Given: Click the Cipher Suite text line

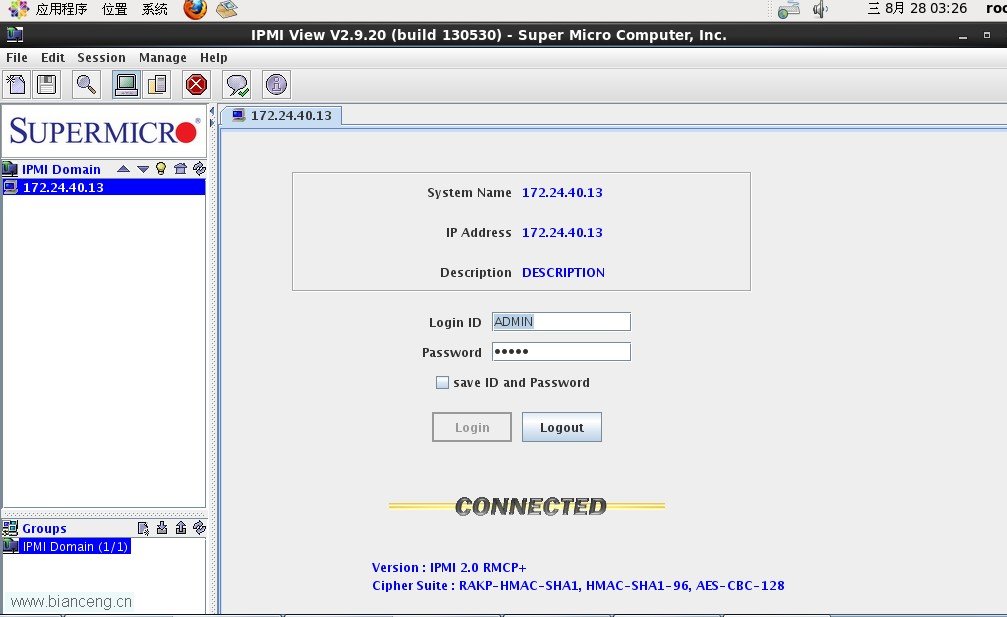Looking at the screenshot, I should (x=578, y=586).
